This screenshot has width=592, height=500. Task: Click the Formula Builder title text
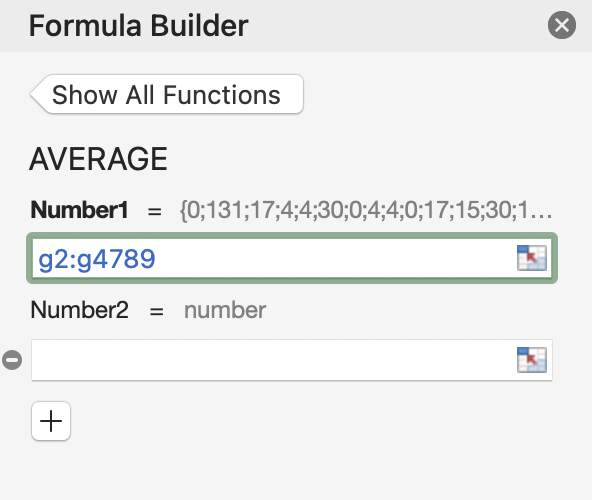click(x=139, y=26)
